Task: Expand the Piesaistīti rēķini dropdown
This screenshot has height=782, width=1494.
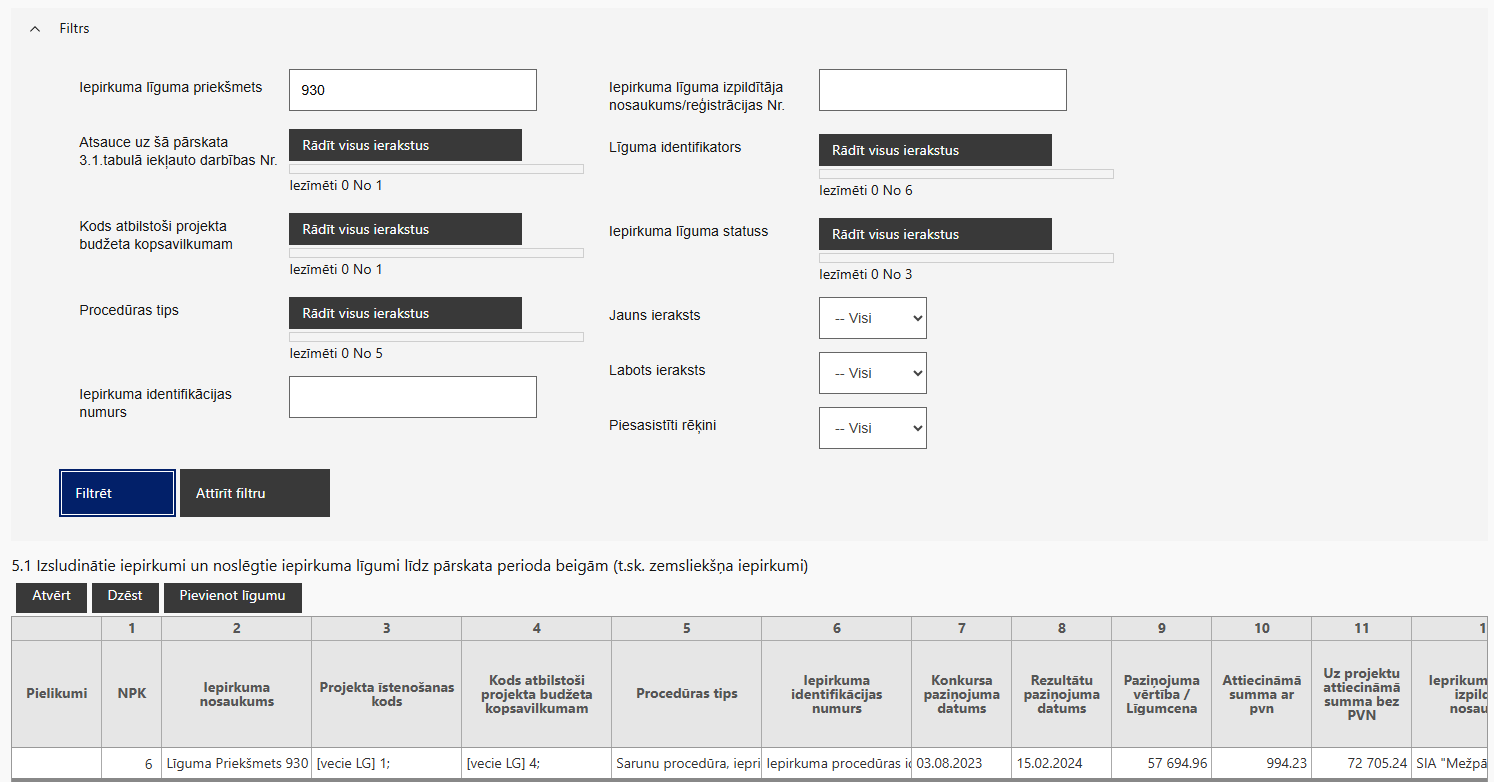Action: click(x=872, y=428)
